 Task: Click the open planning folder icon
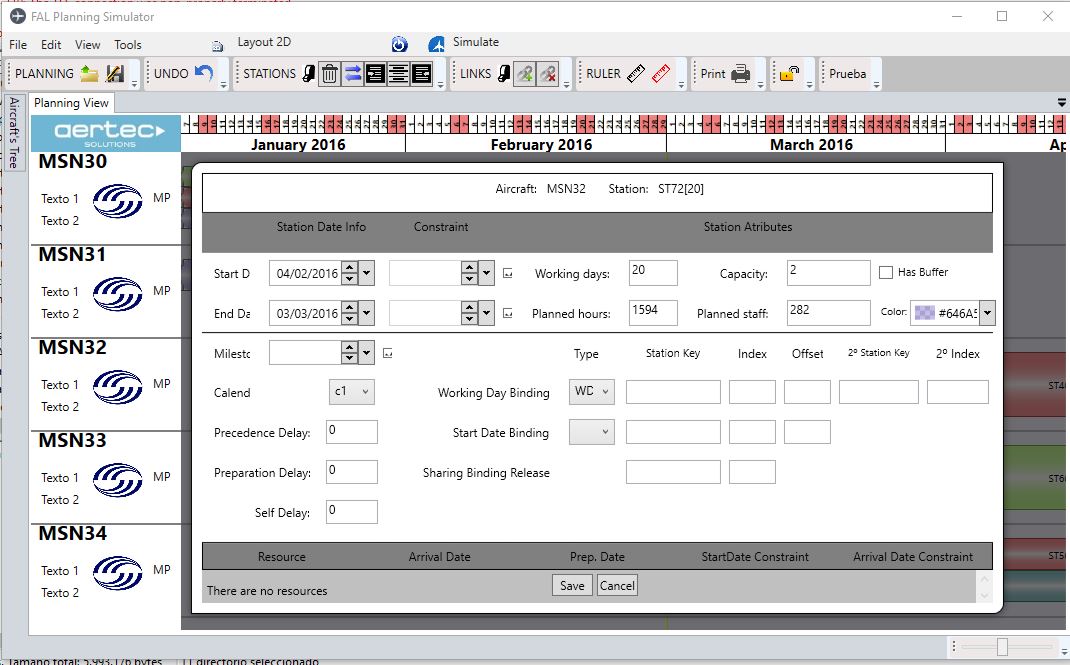point(90,73)
